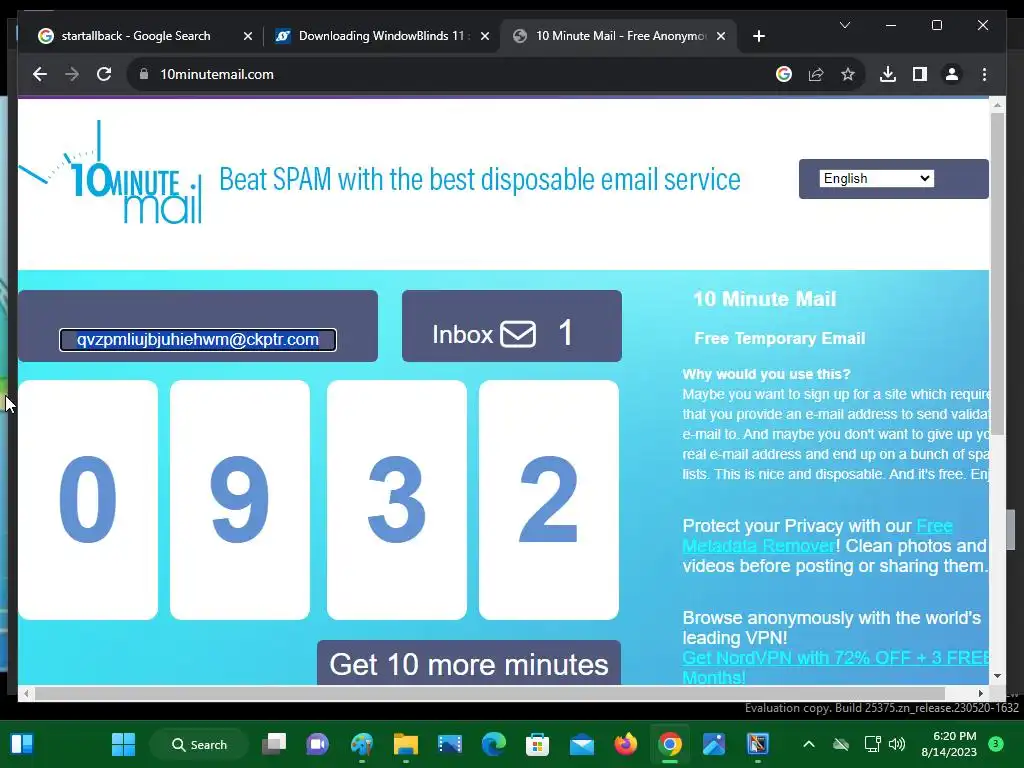Open a new browser tab
The height and width of the screenshot is (768, 1024).
(x=758, y=37)
